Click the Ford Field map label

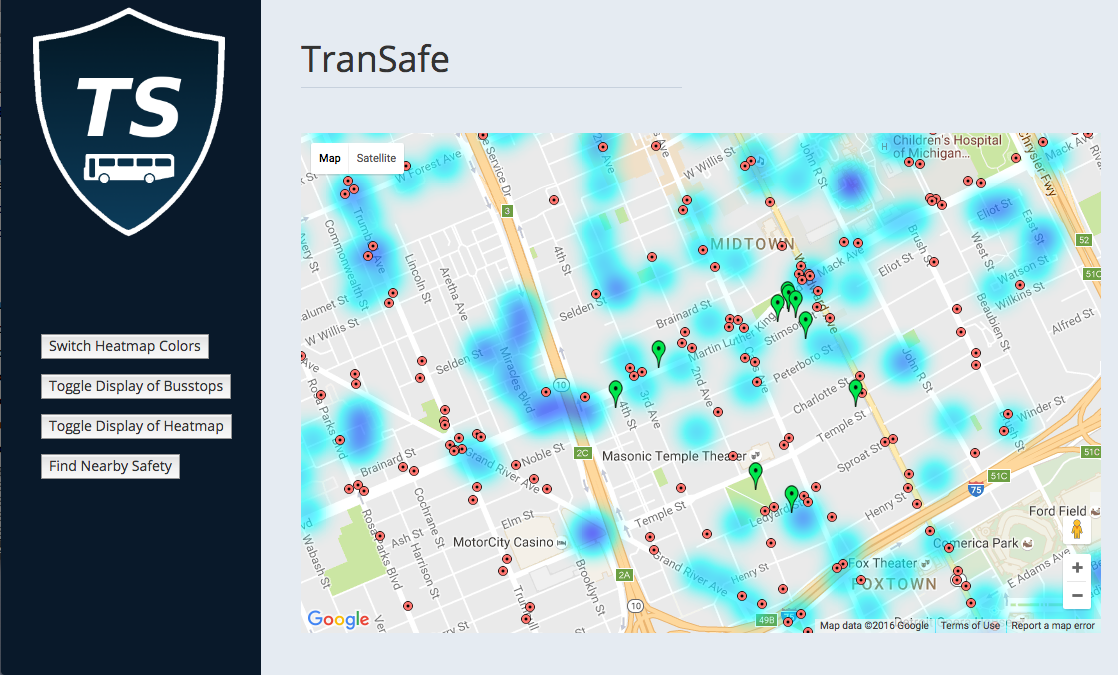1057,511
